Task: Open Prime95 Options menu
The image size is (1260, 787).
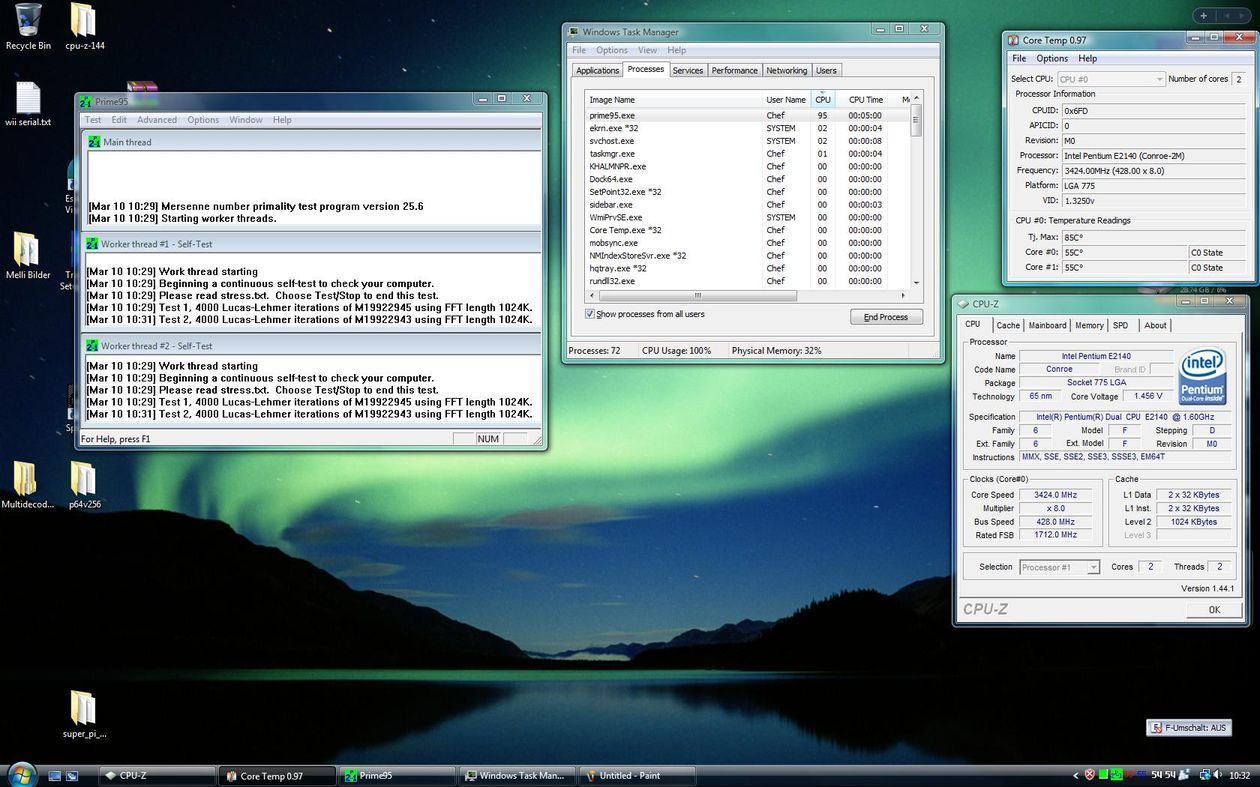Action: click(x=203, y=120)
